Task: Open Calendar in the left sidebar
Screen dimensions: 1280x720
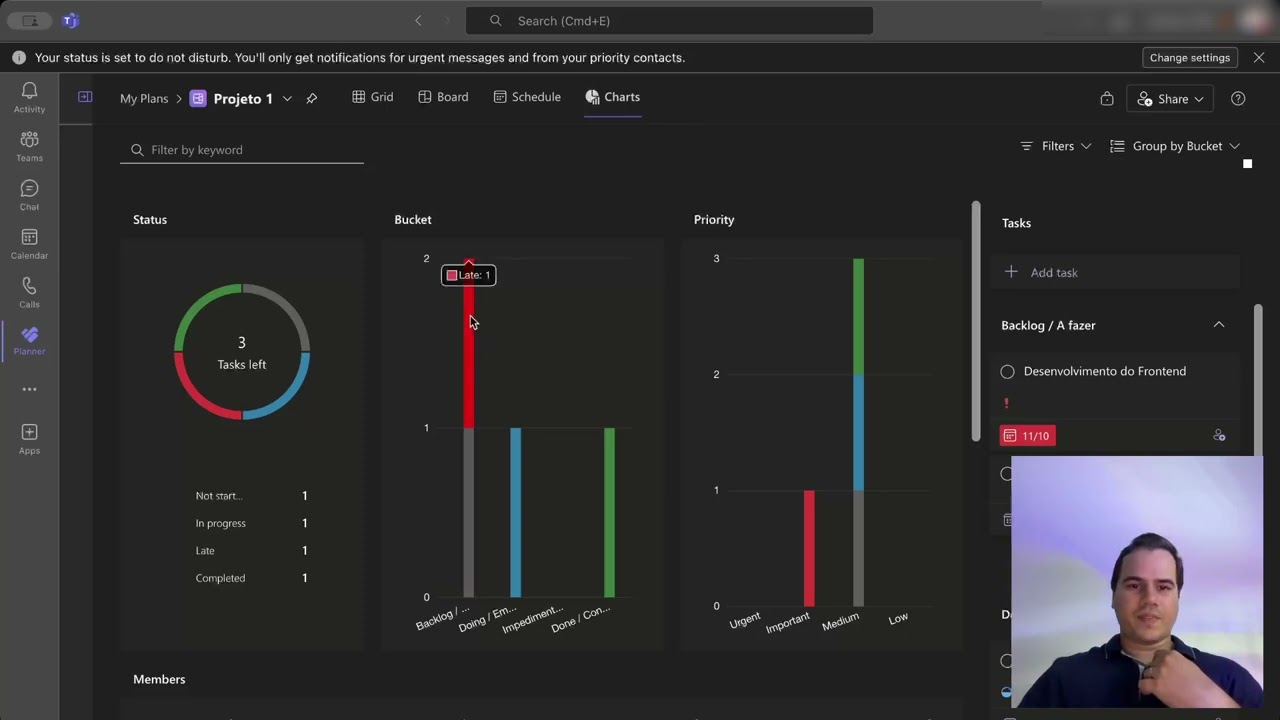Action: coord(29,244)
